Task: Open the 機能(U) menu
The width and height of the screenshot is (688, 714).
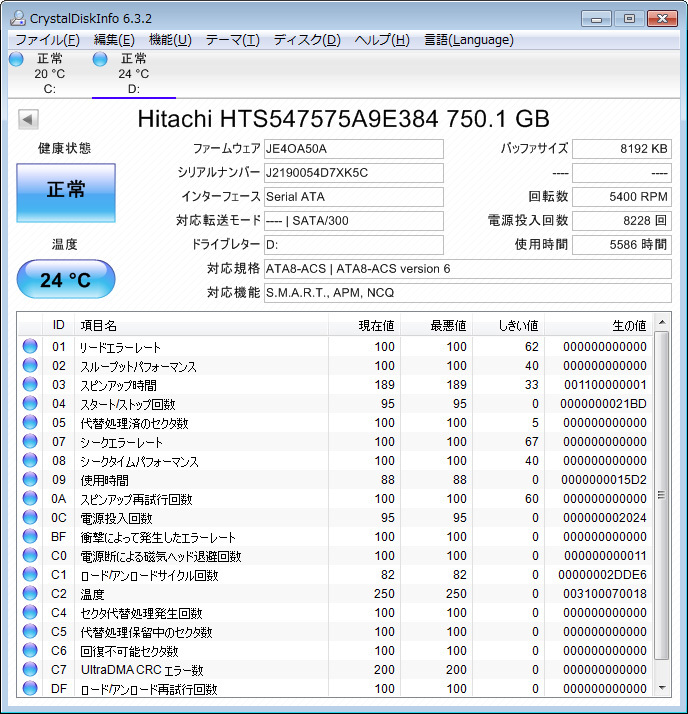Action: click(170, 40)
